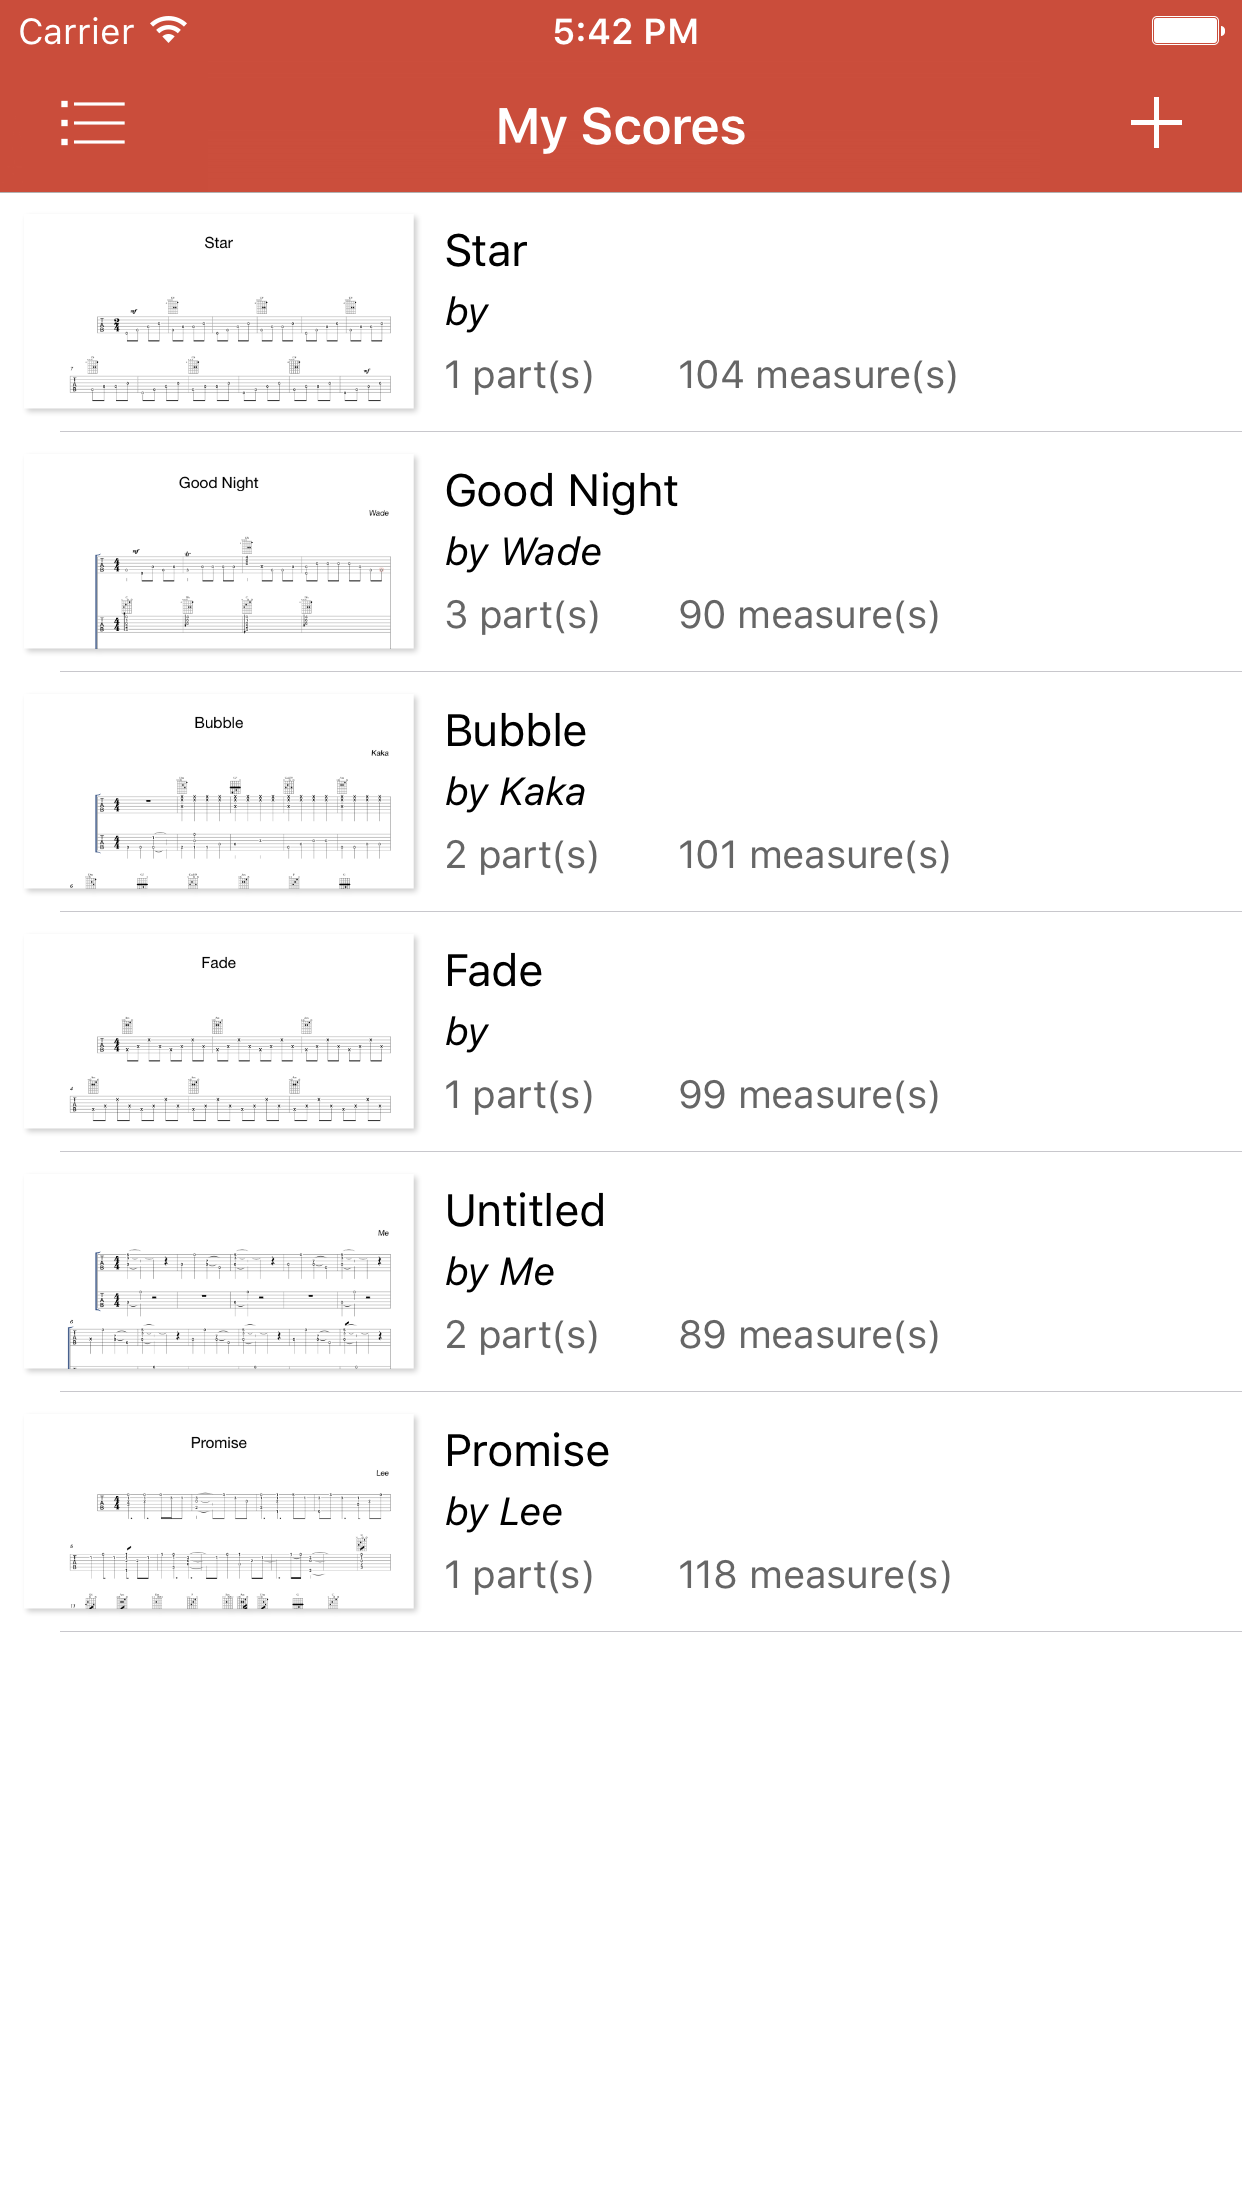This screenshot has height=2208, width=1242.
Task: Tap the plus icon to add score
Action: pyautogui.click(x=1156, y=124)
